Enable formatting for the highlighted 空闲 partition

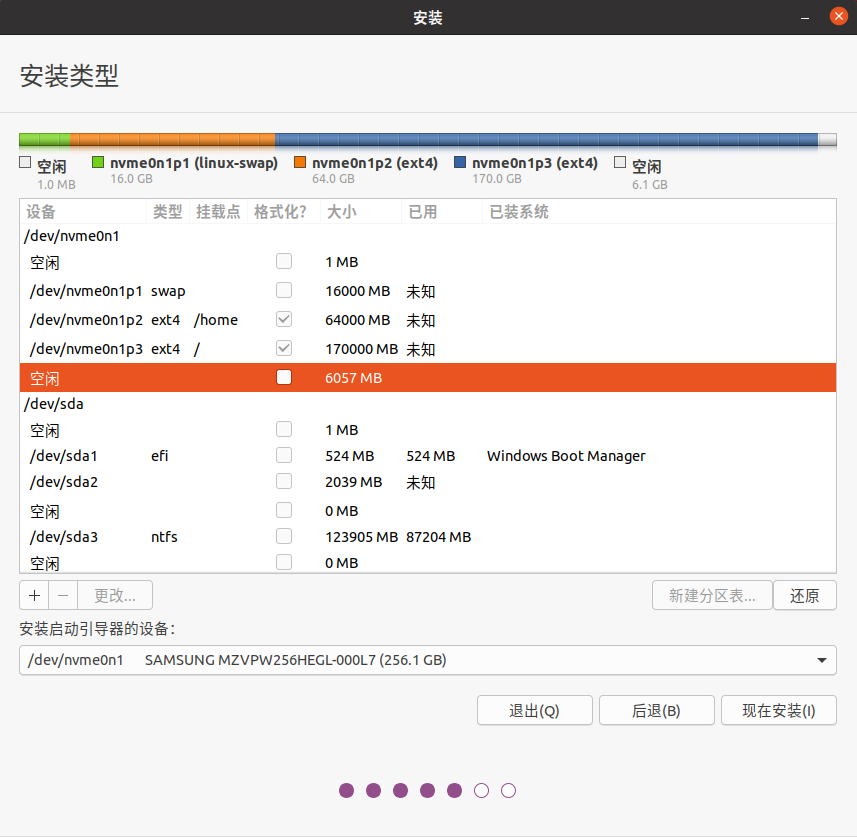(283, 377)
